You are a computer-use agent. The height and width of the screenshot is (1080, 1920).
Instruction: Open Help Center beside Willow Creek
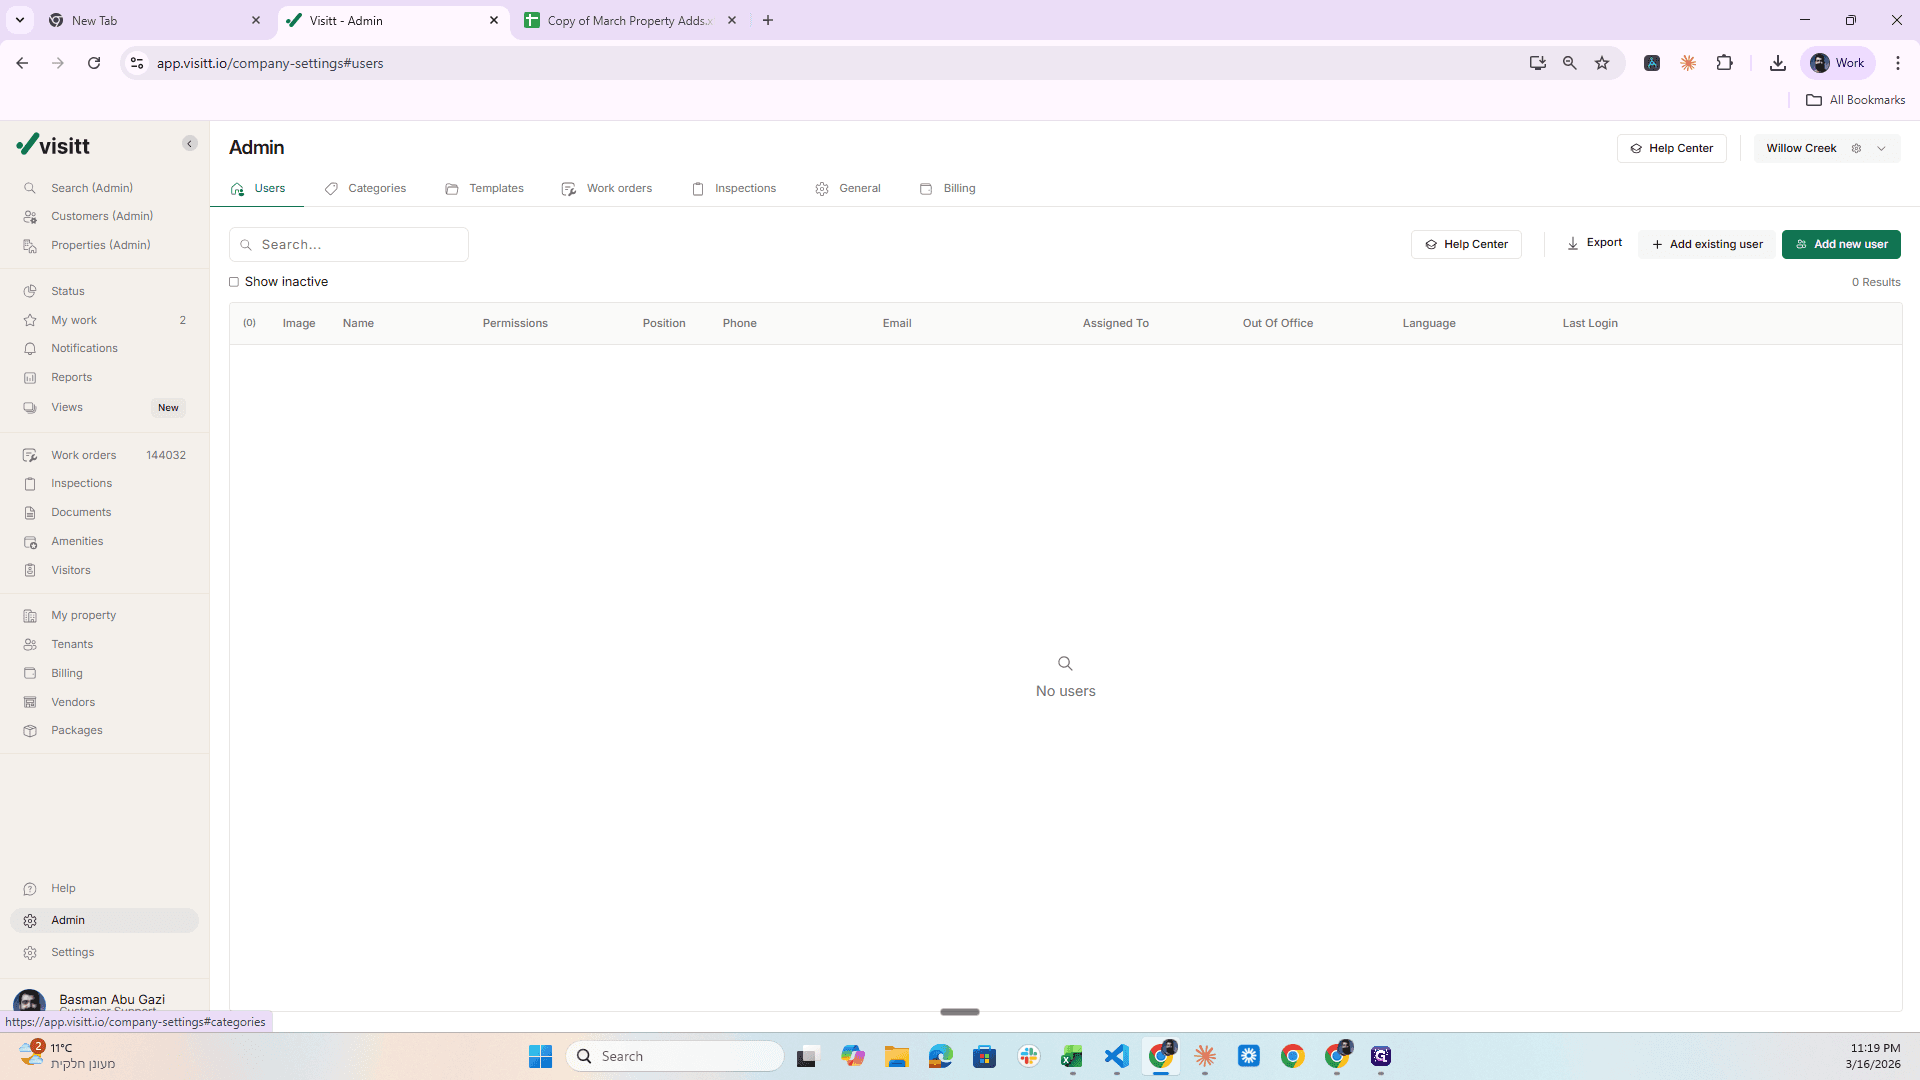1671,148
